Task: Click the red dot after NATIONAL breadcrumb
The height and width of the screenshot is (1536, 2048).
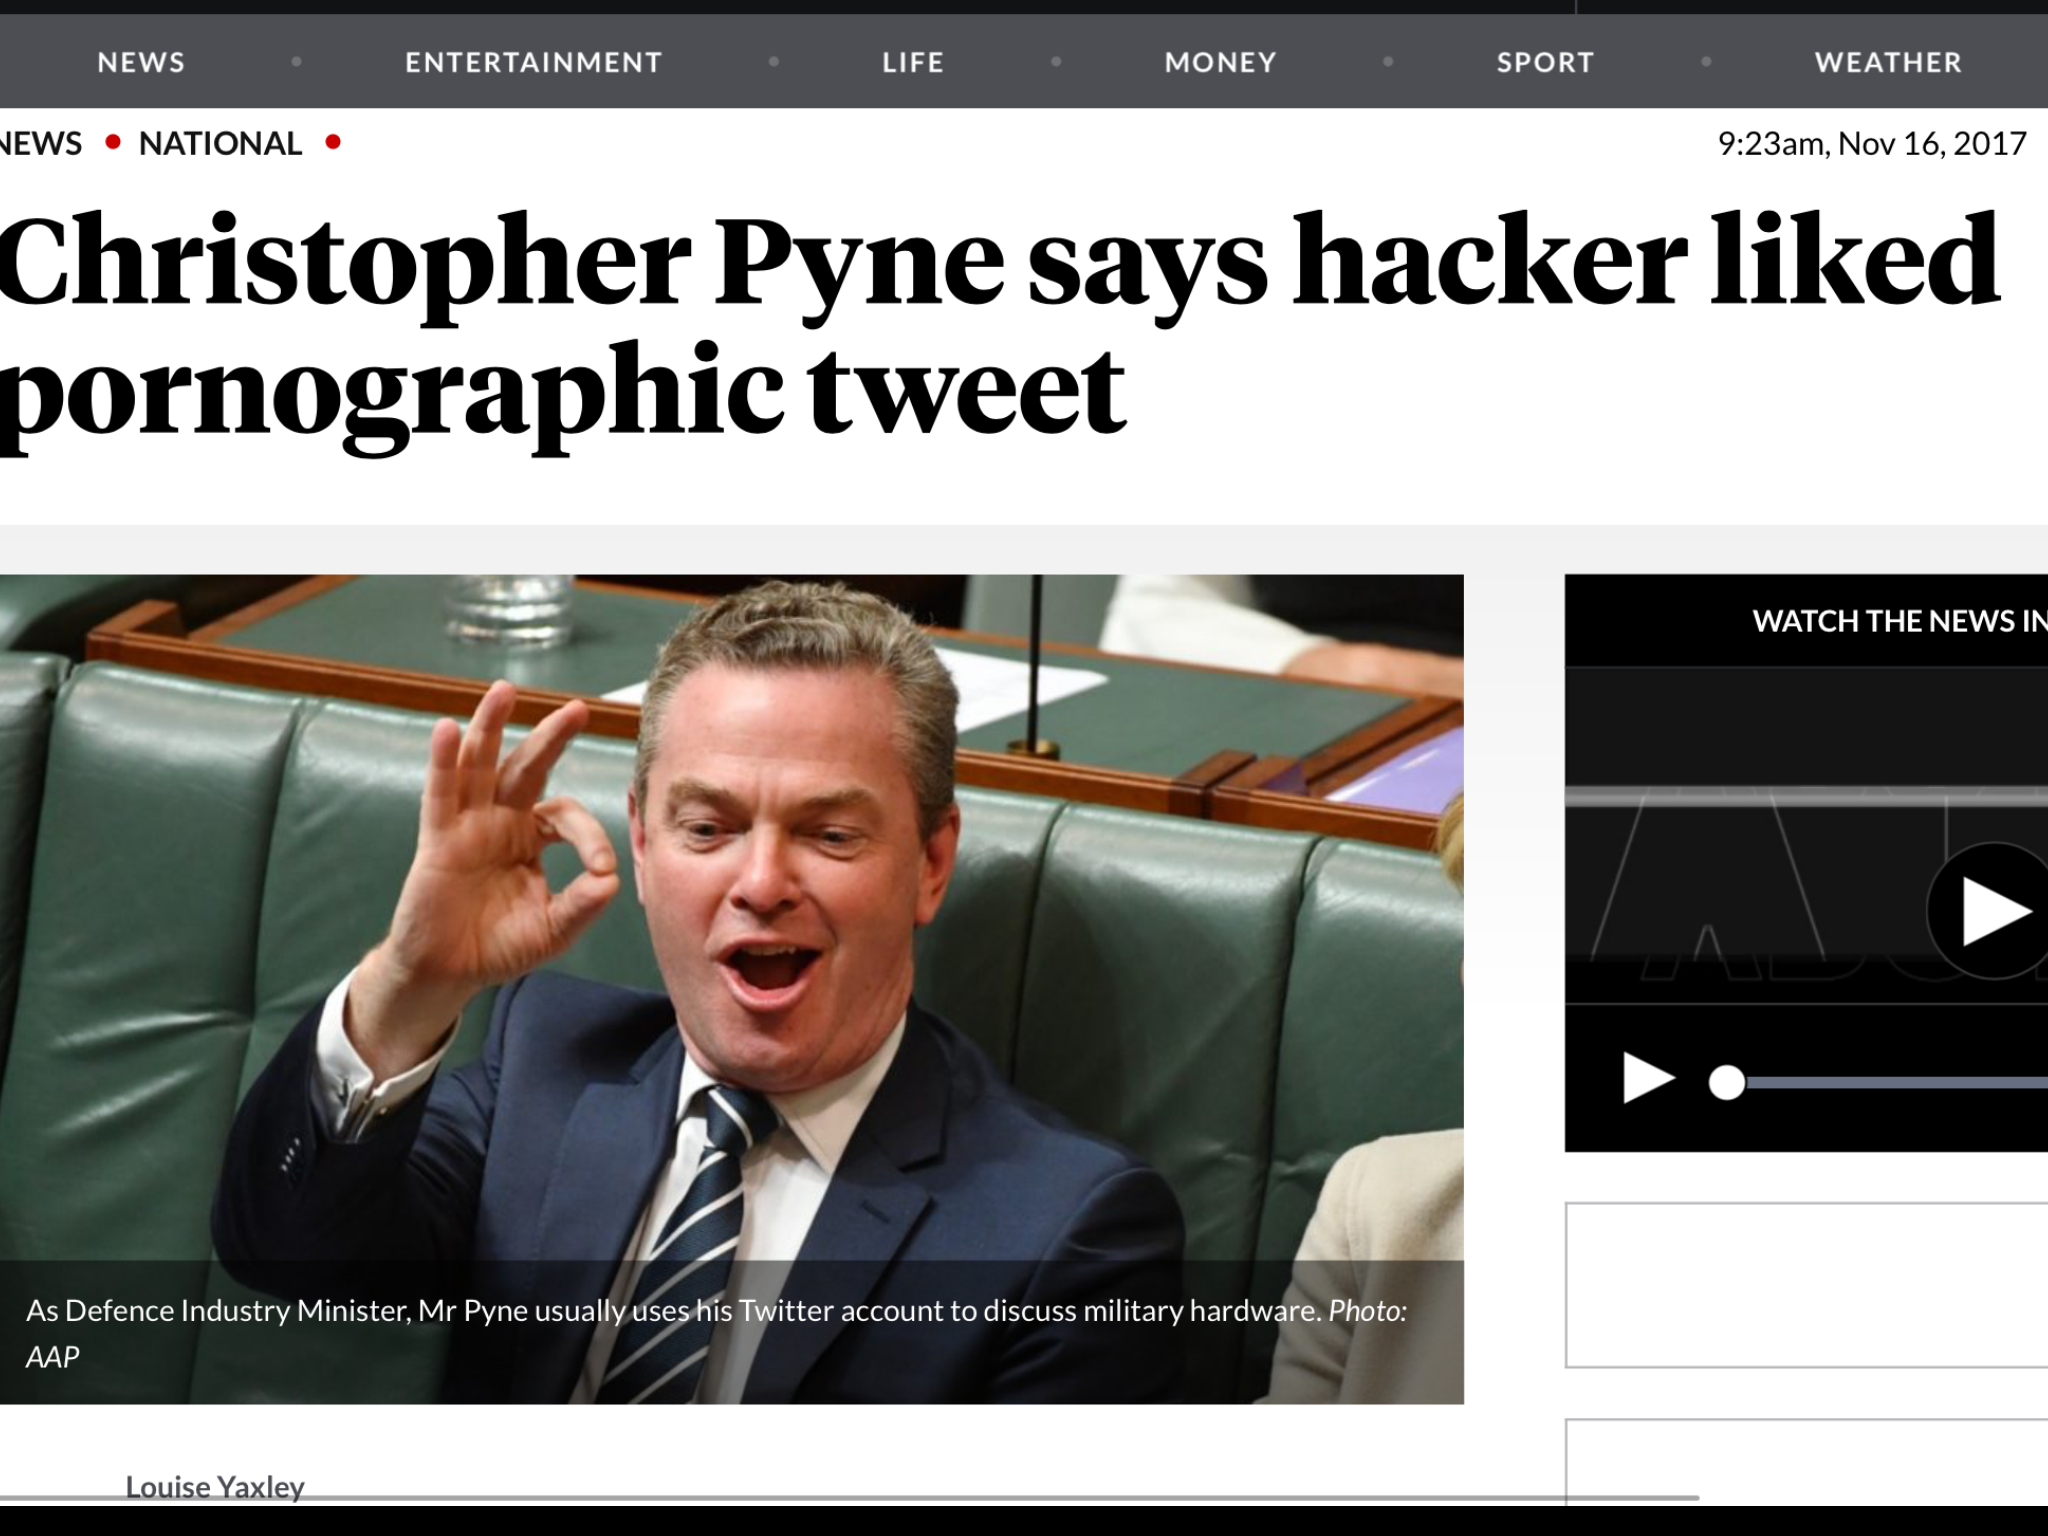Action: click(x=333, y=143)
